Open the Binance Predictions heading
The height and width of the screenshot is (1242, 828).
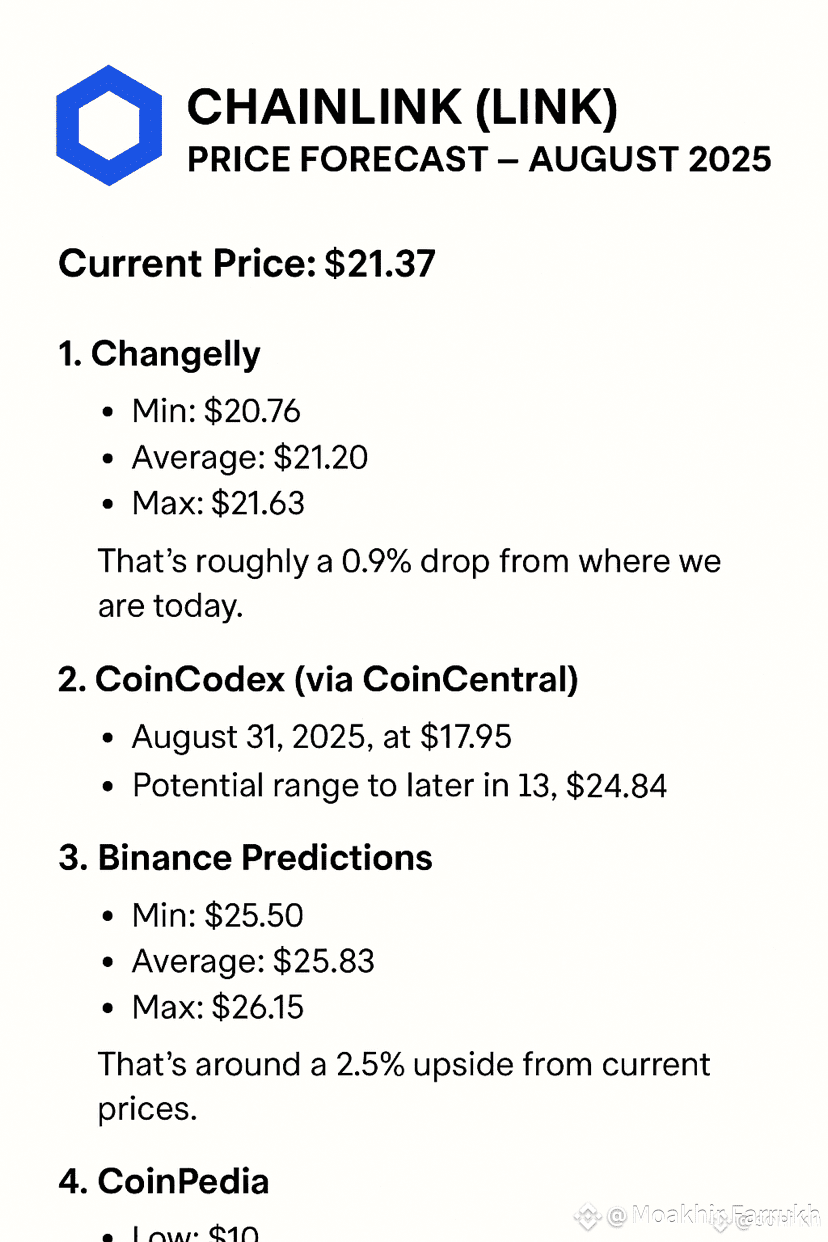(x=246, y=858)
